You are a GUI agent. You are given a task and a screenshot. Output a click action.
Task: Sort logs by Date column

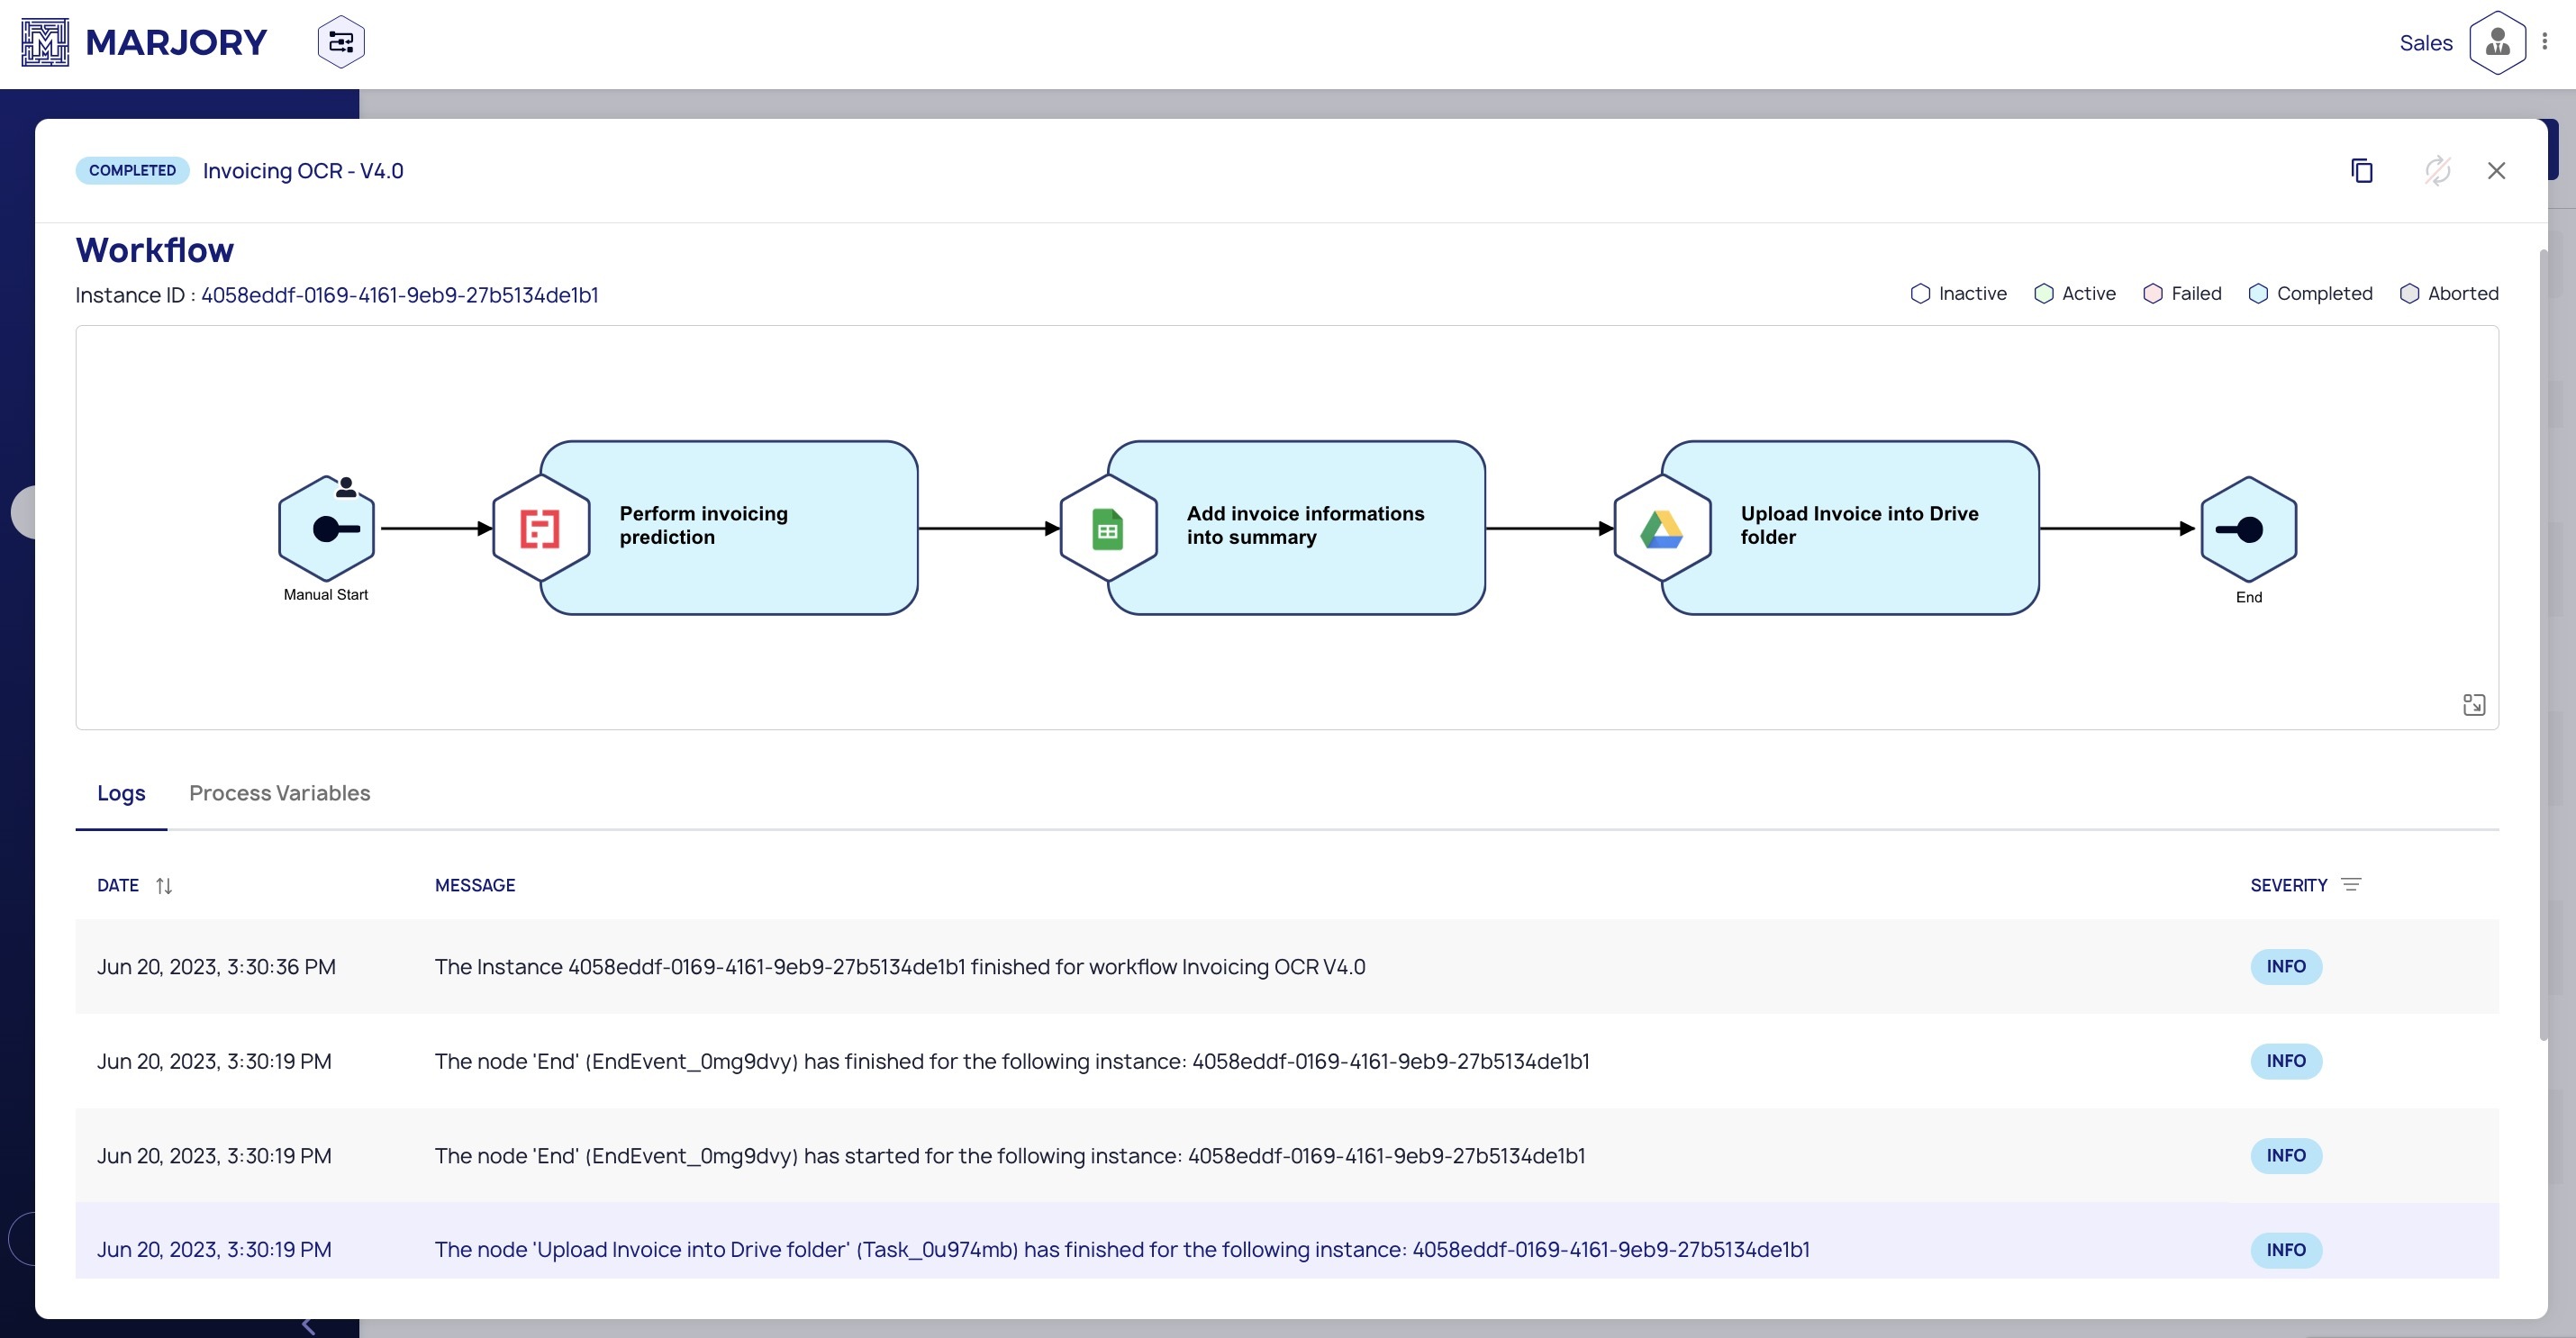click(164, 886)
